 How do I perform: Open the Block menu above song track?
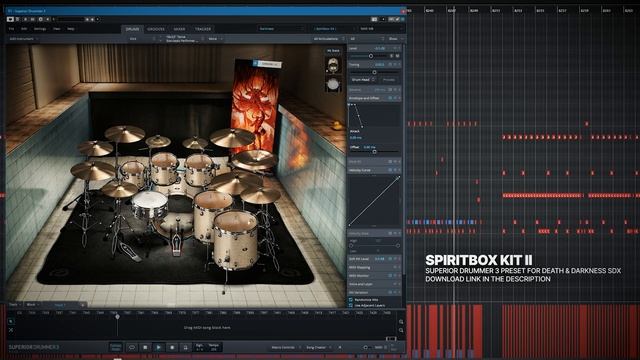click(32, 304)
